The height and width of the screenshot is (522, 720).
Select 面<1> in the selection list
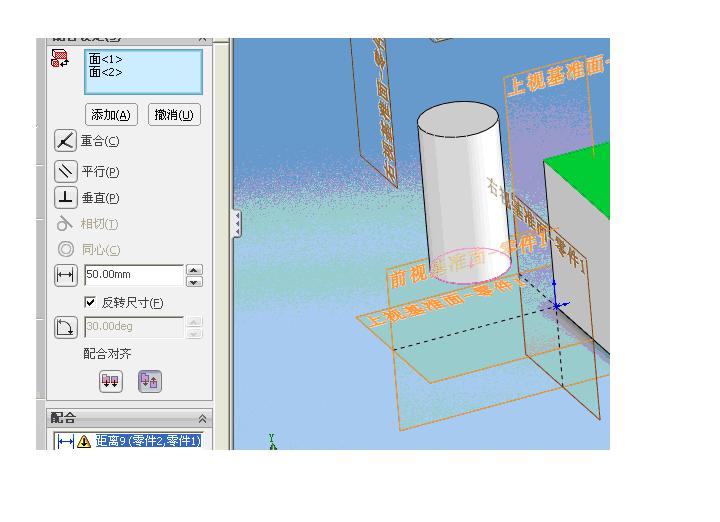(105, 59)
